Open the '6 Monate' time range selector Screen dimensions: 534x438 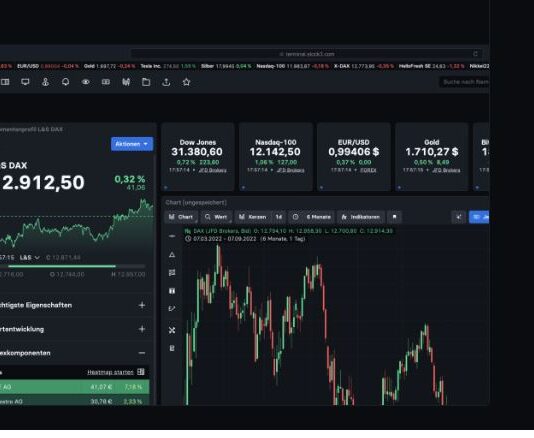(318, 217)
